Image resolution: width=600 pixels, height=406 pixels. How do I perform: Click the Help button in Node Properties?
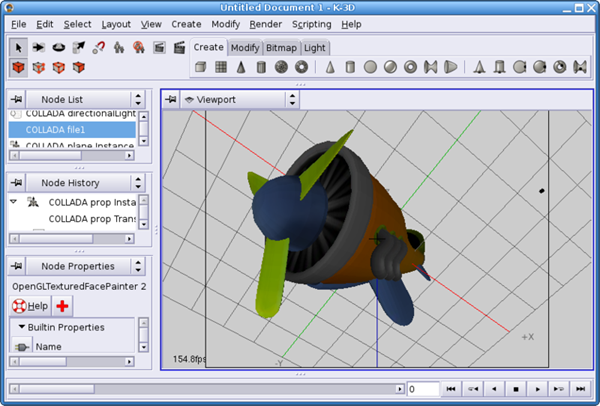30,306
